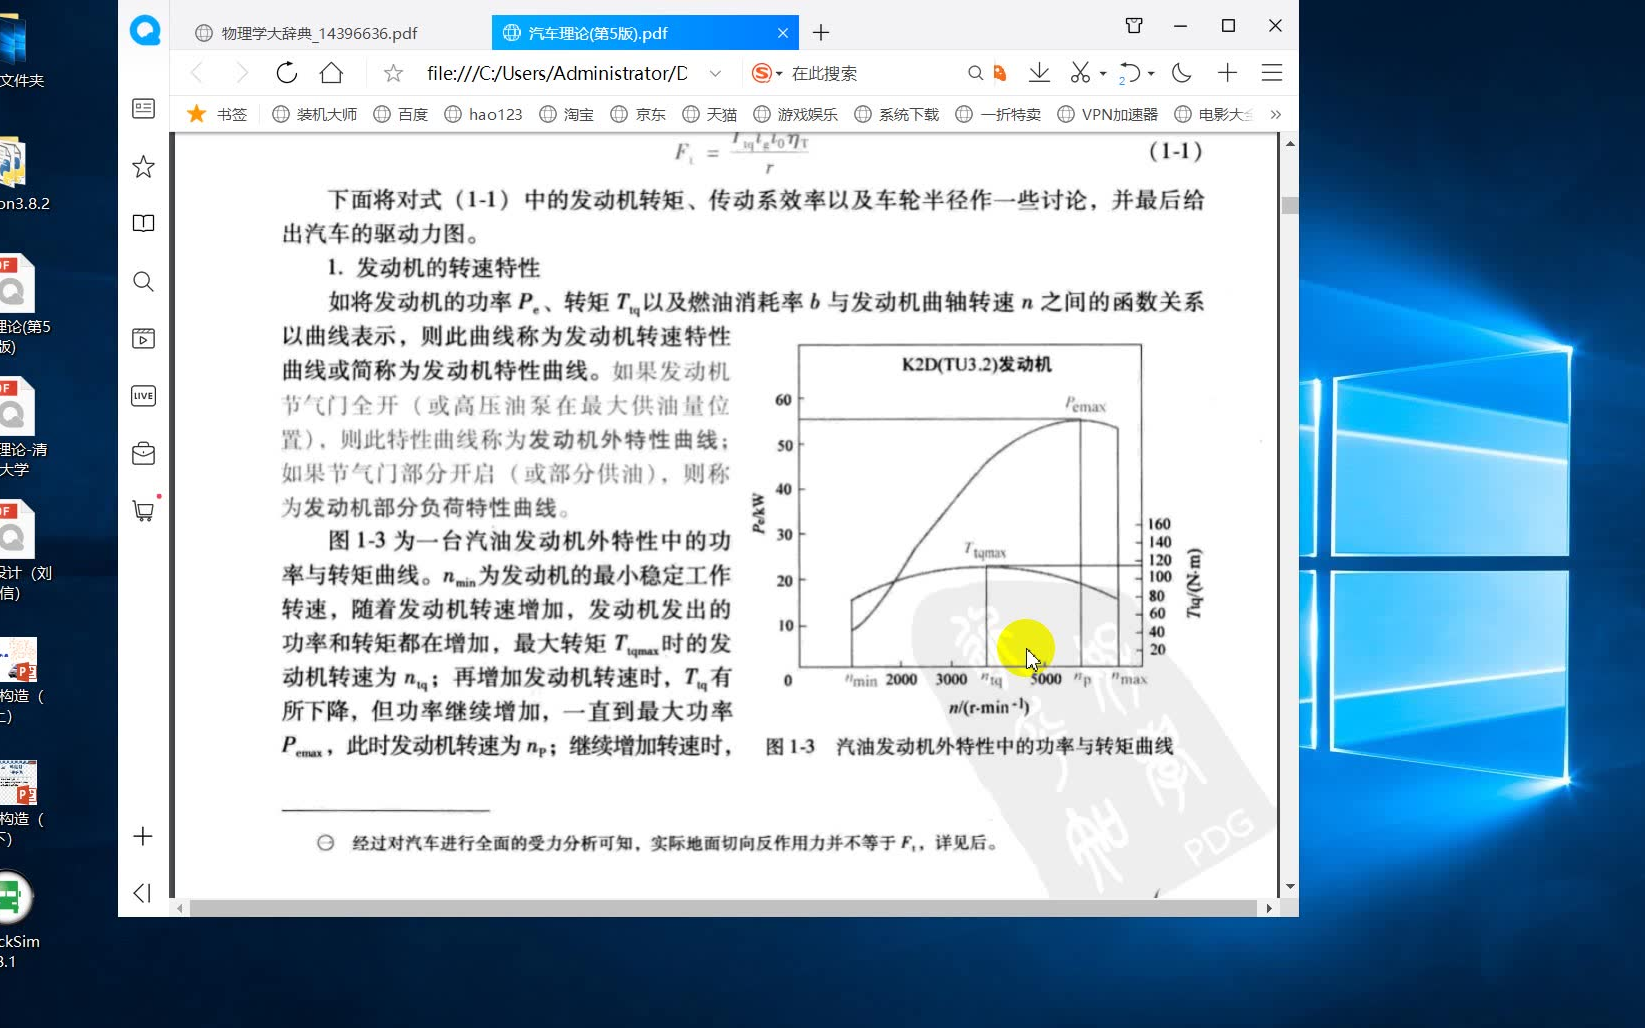
Task: Expand the address bar dropdown arrow
Action: (x=715, y=73)
